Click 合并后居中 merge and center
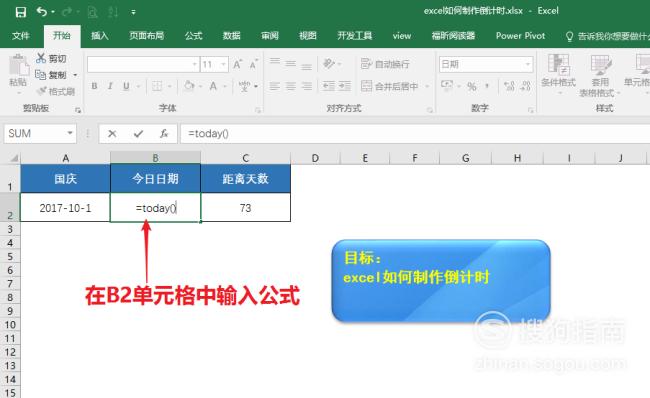650x398 pixels. 390,86
